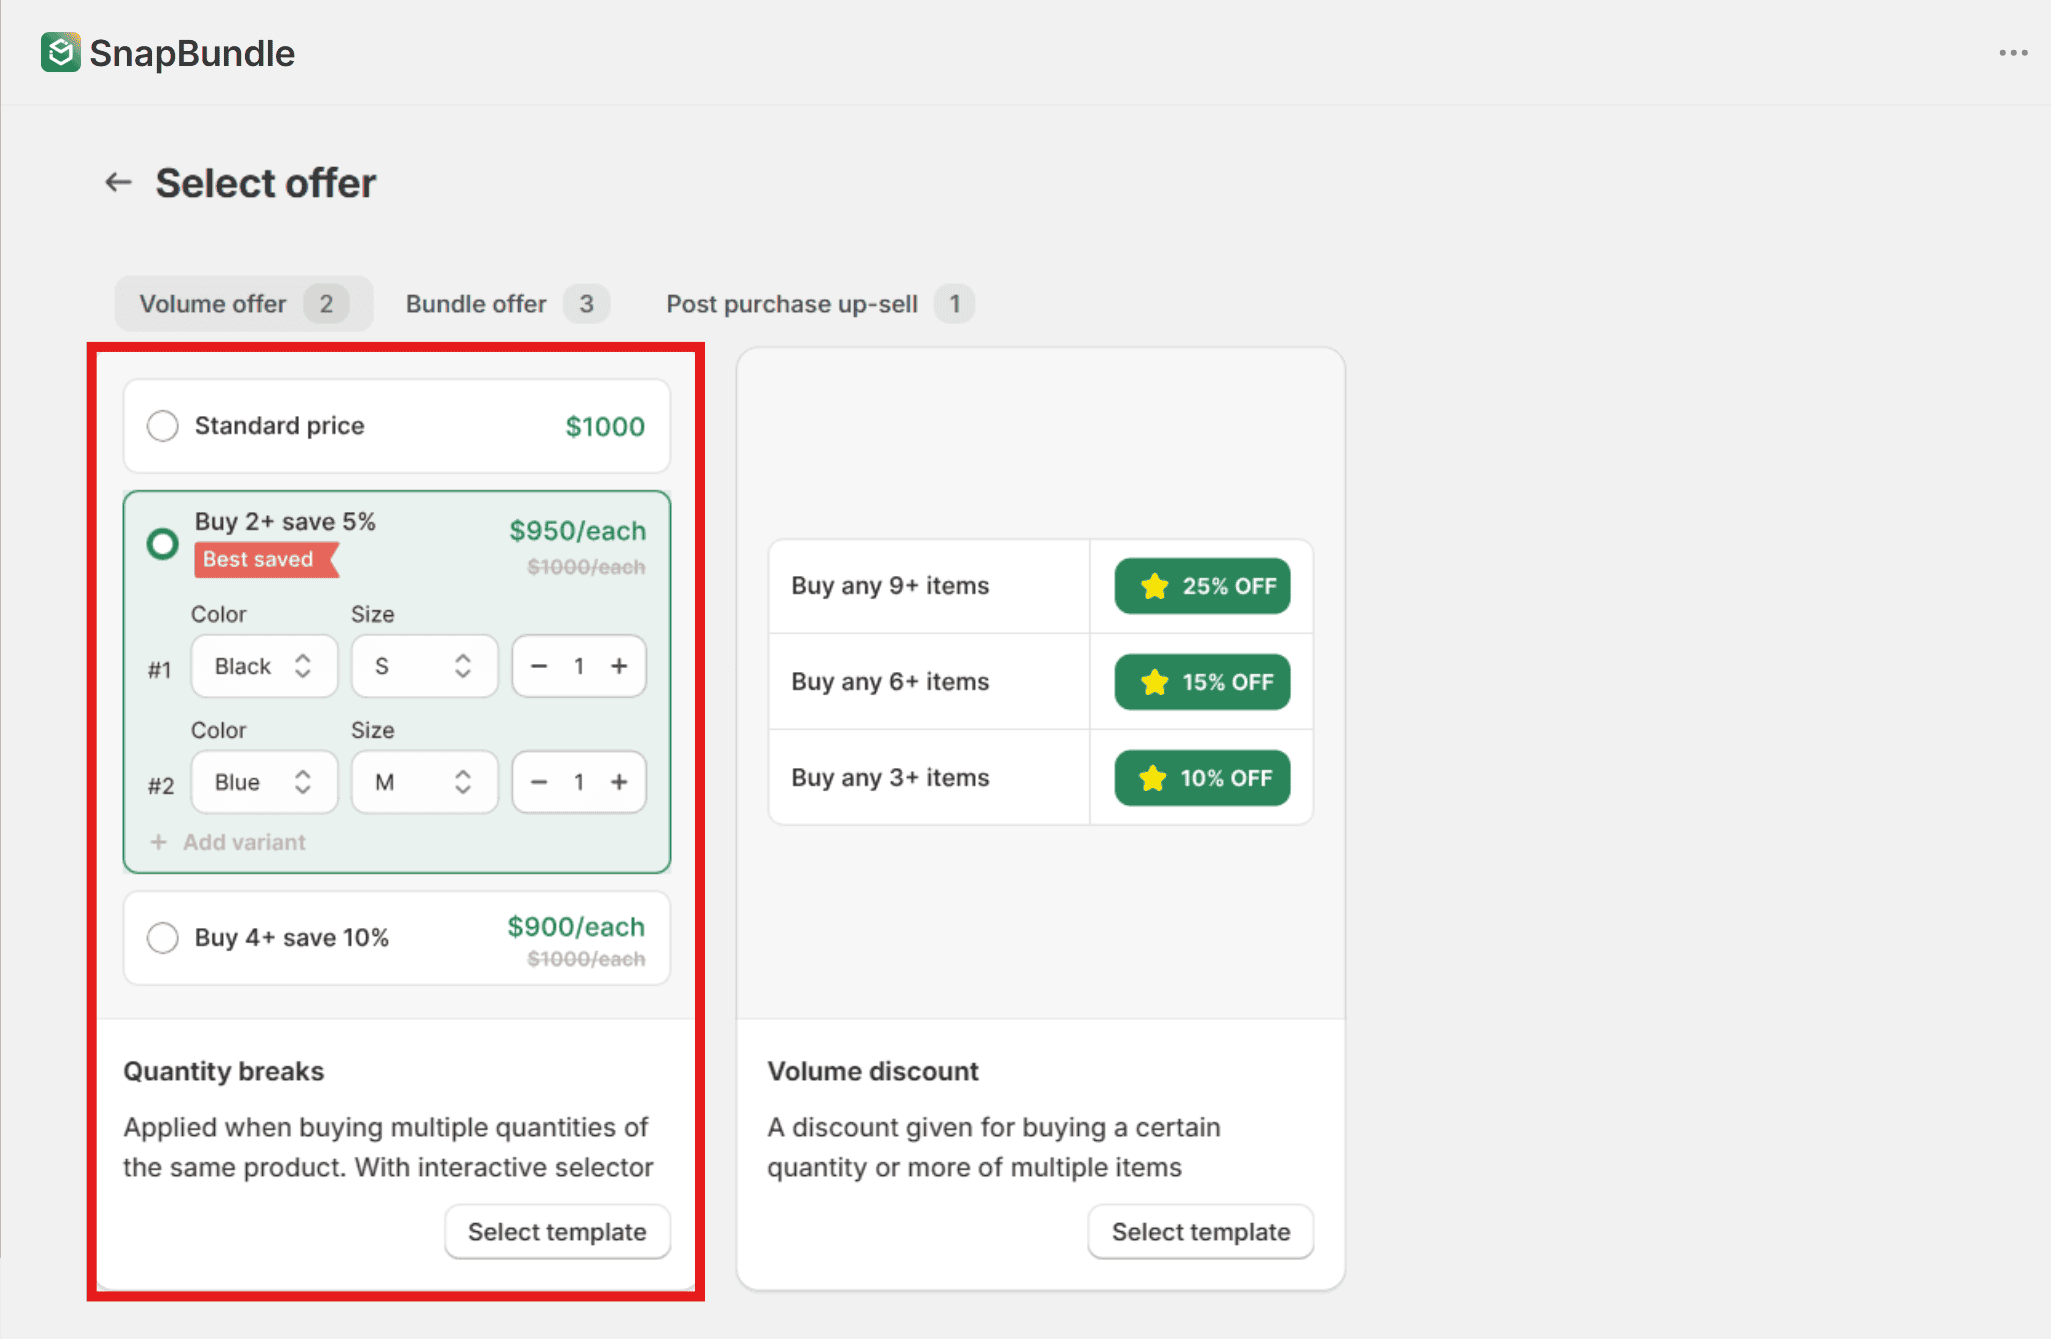Click the Best saved red ribbon label
This screenshot has height=1339, width=2051.
266,560
